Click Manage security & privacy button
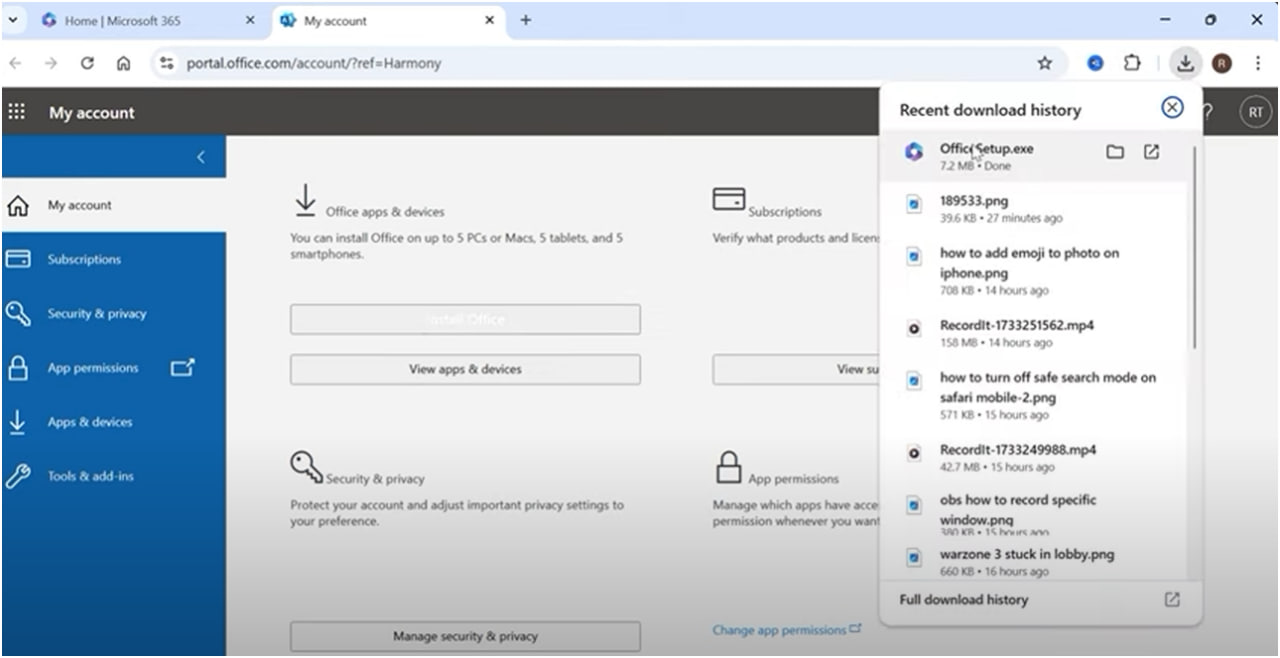 pyautogui.click(x=465, y=636)
